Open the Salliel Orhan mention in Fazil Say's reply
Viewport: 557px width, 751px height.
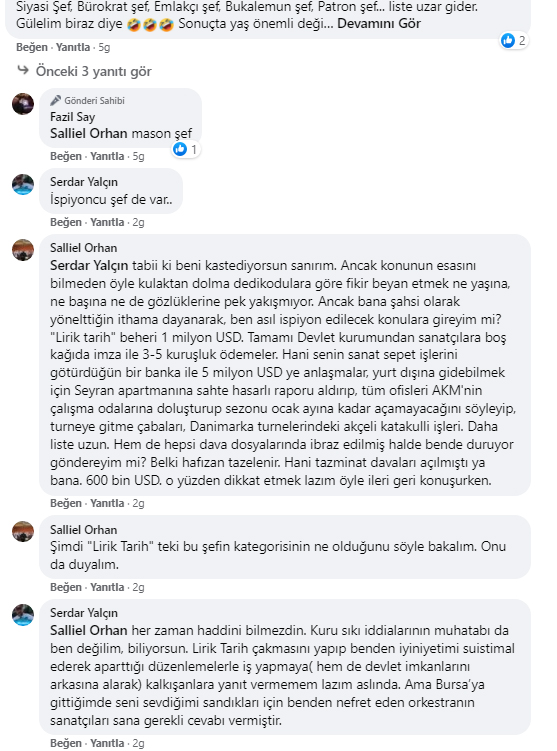[x=89, y=133]
